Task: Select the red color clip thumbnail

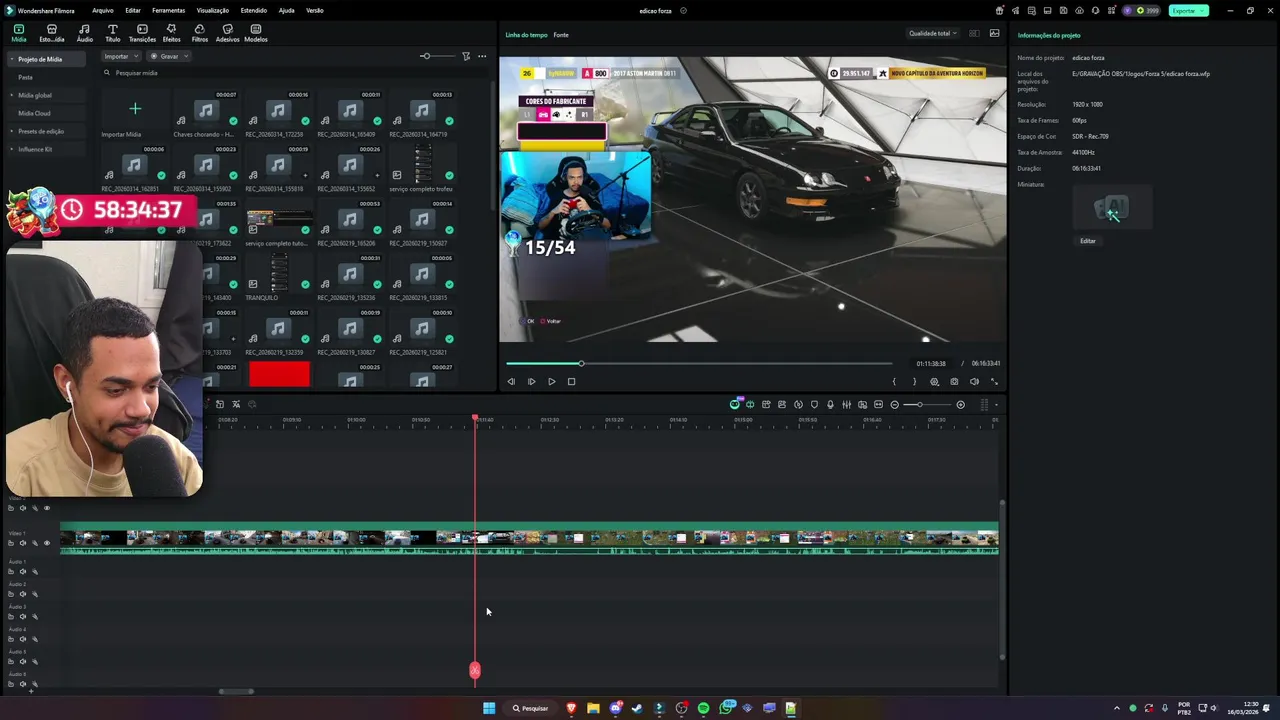Action: (279, 374)
